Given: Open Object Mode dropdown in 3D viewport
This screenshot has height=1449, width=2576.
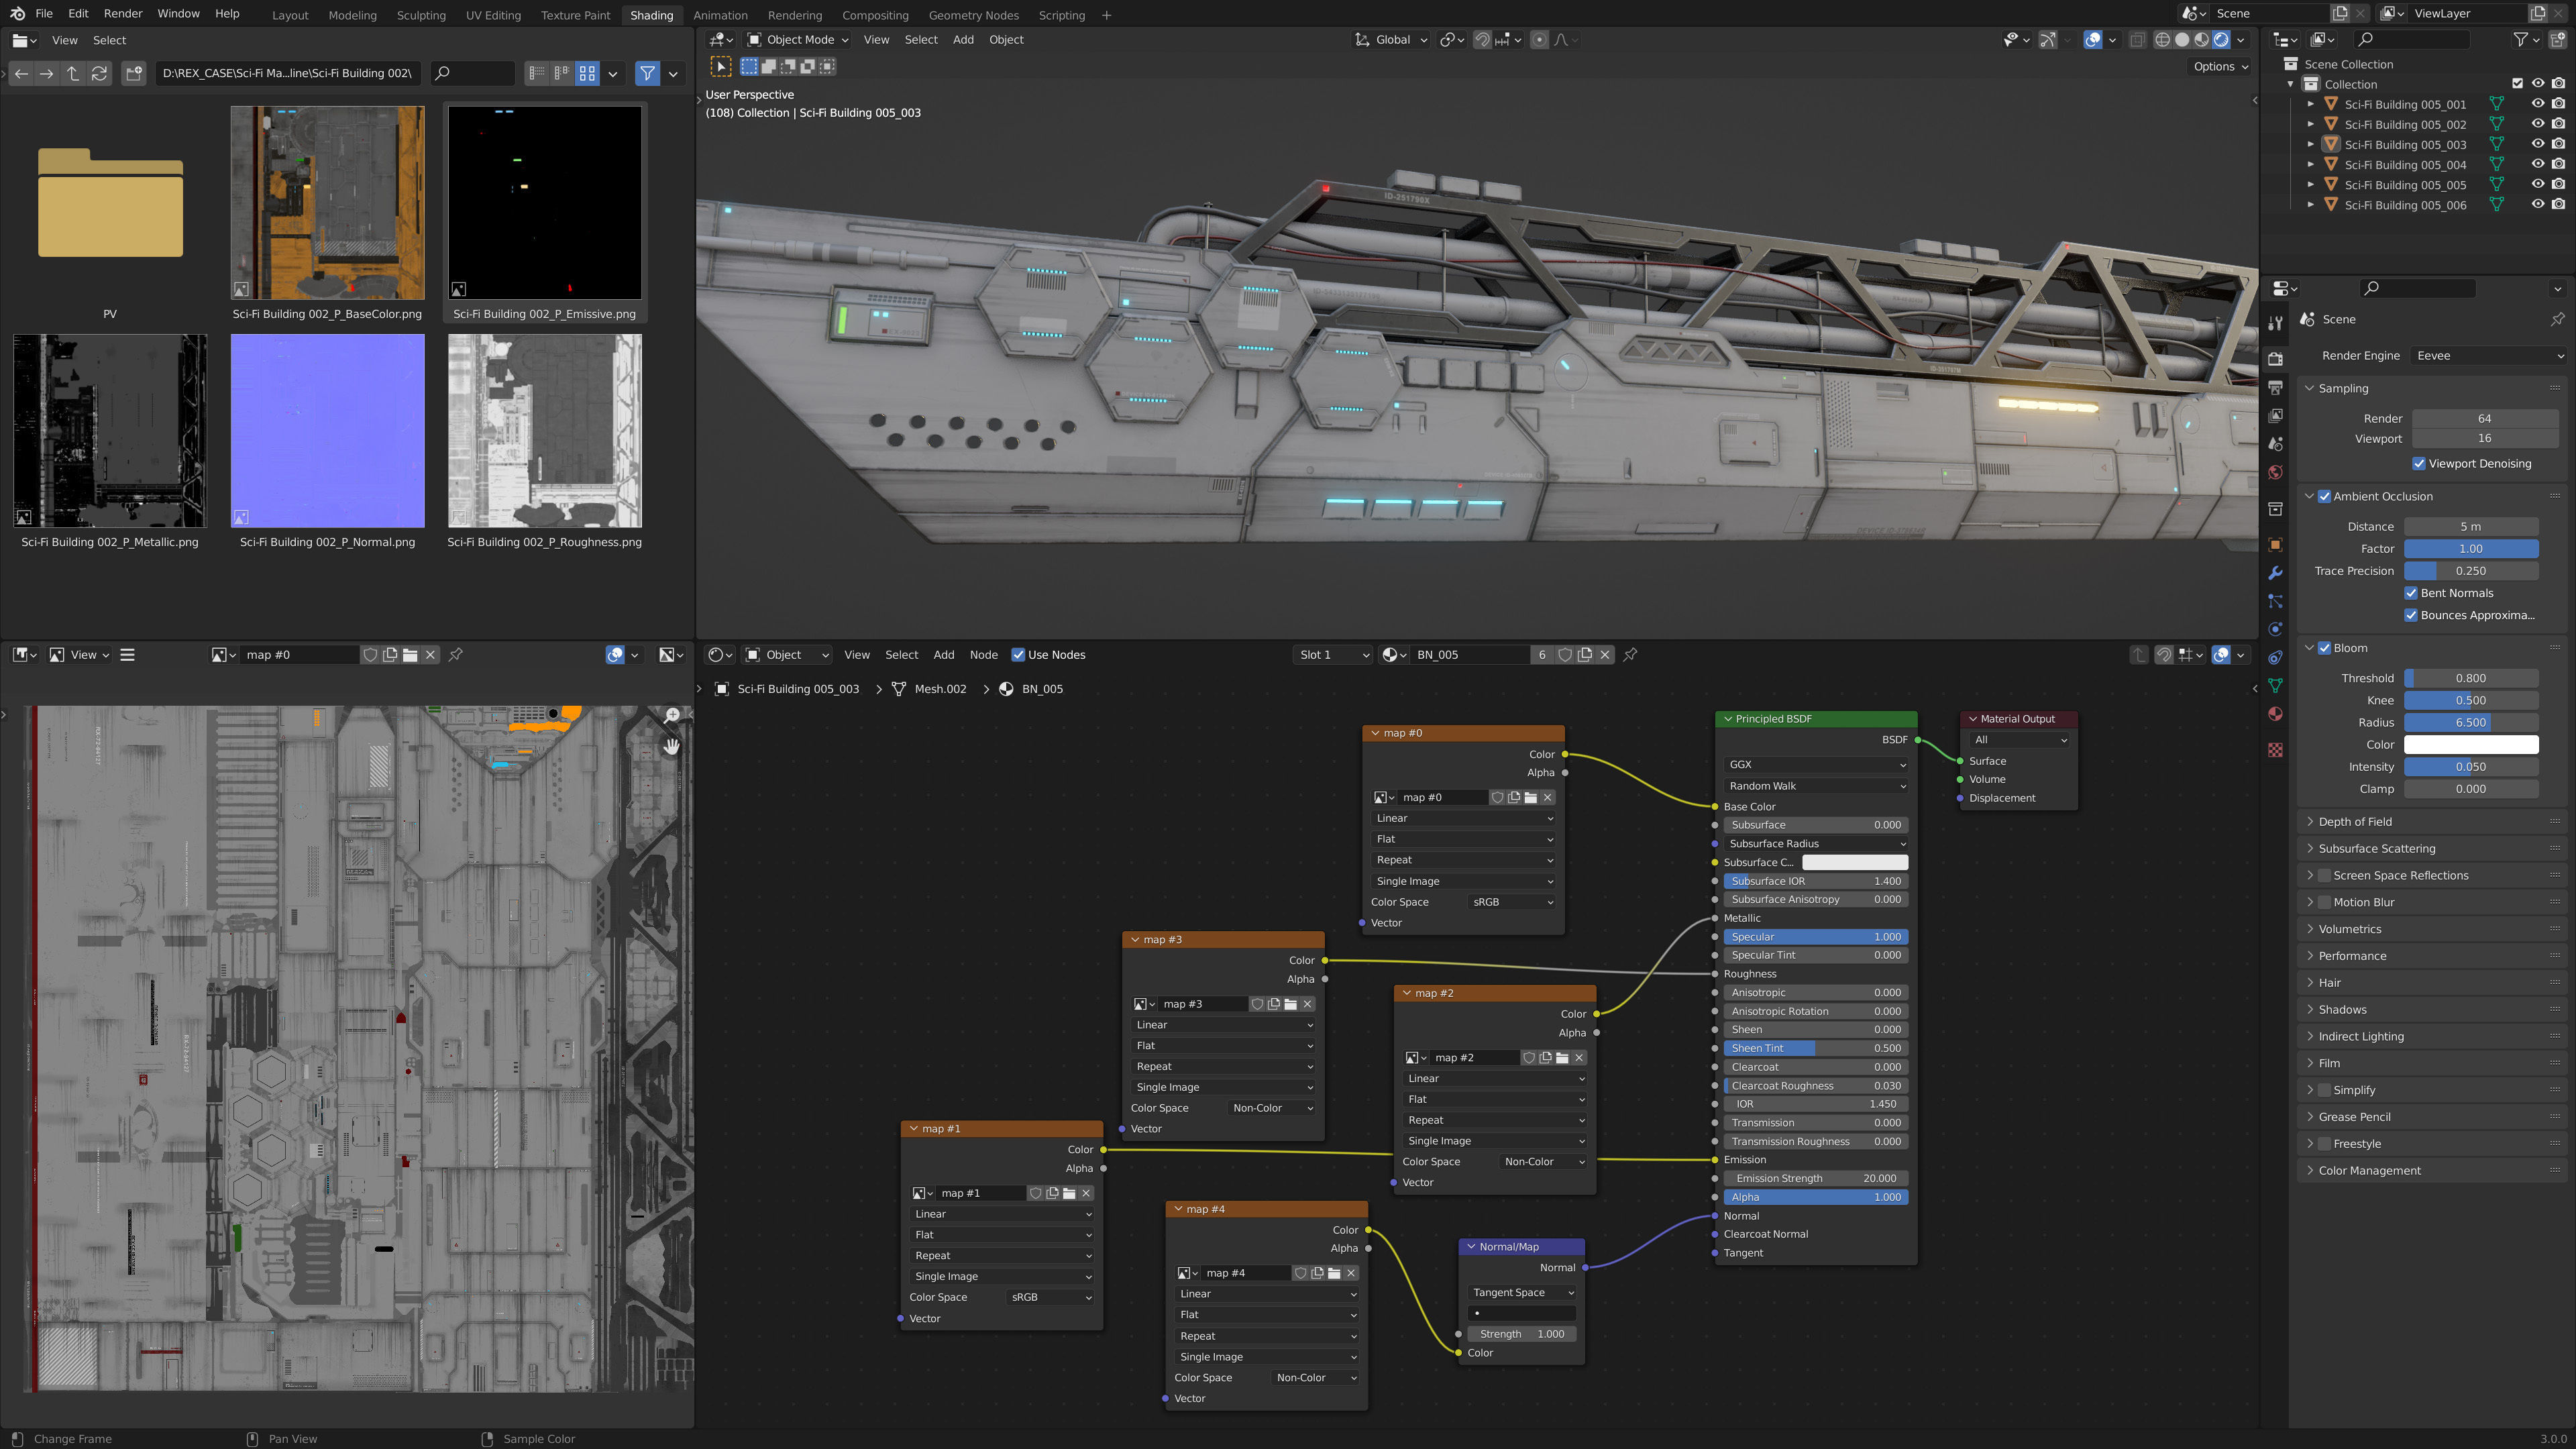Looking at the screenshot, I should click(798, 40).
